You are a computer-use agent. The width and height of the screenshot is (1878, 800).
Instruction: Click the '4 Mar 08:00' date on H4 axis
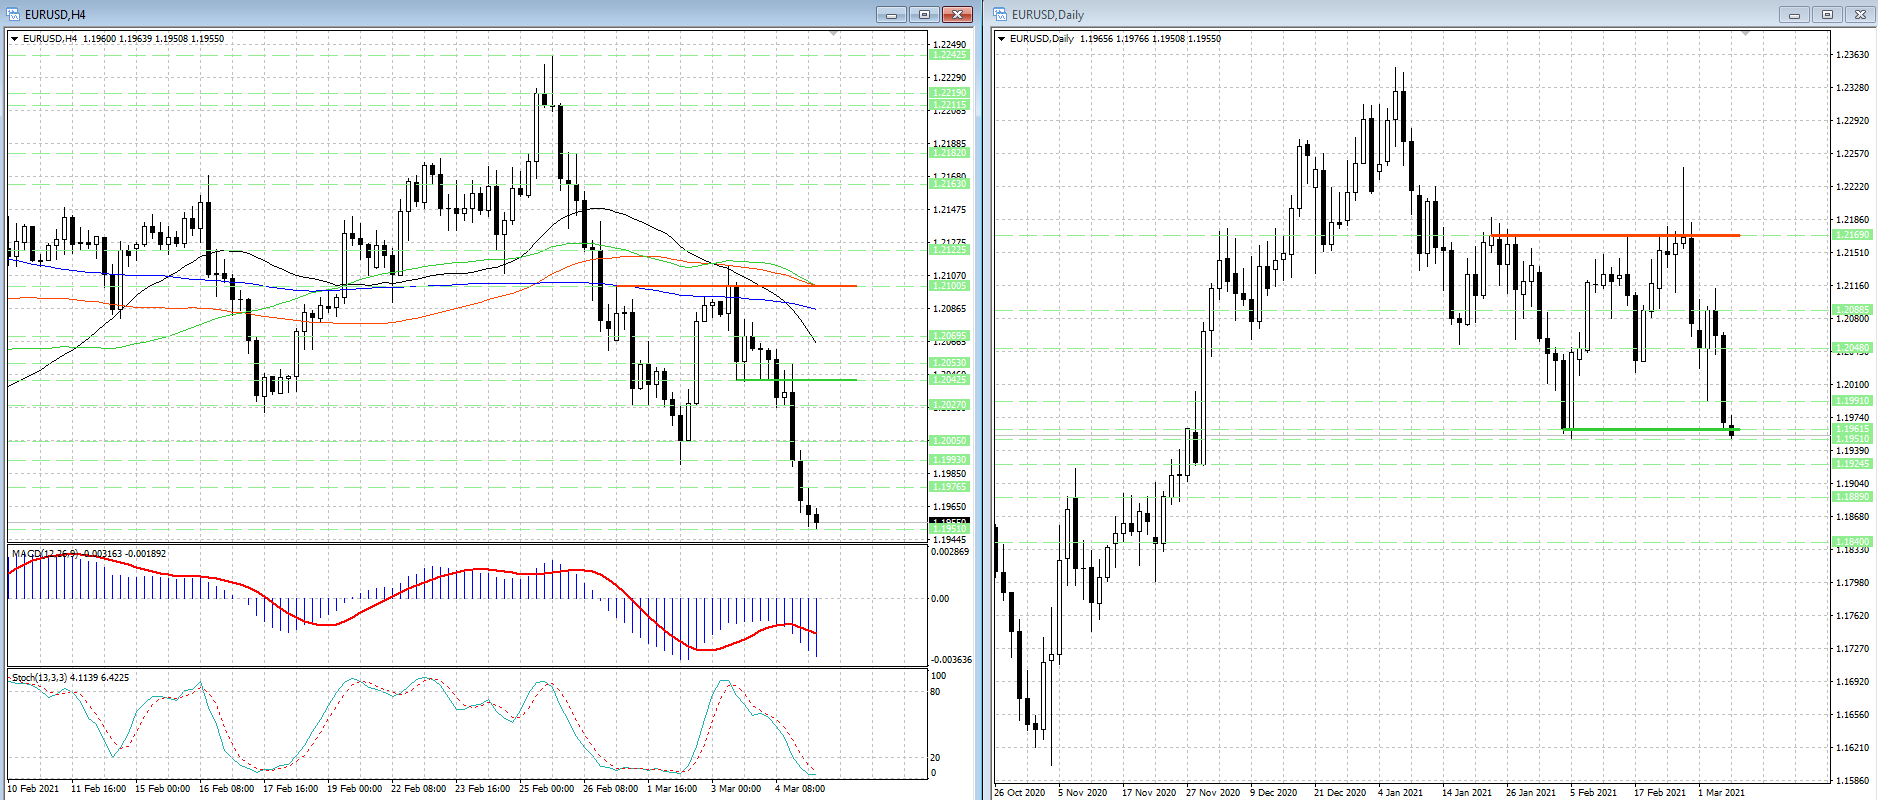coord(800,789)
